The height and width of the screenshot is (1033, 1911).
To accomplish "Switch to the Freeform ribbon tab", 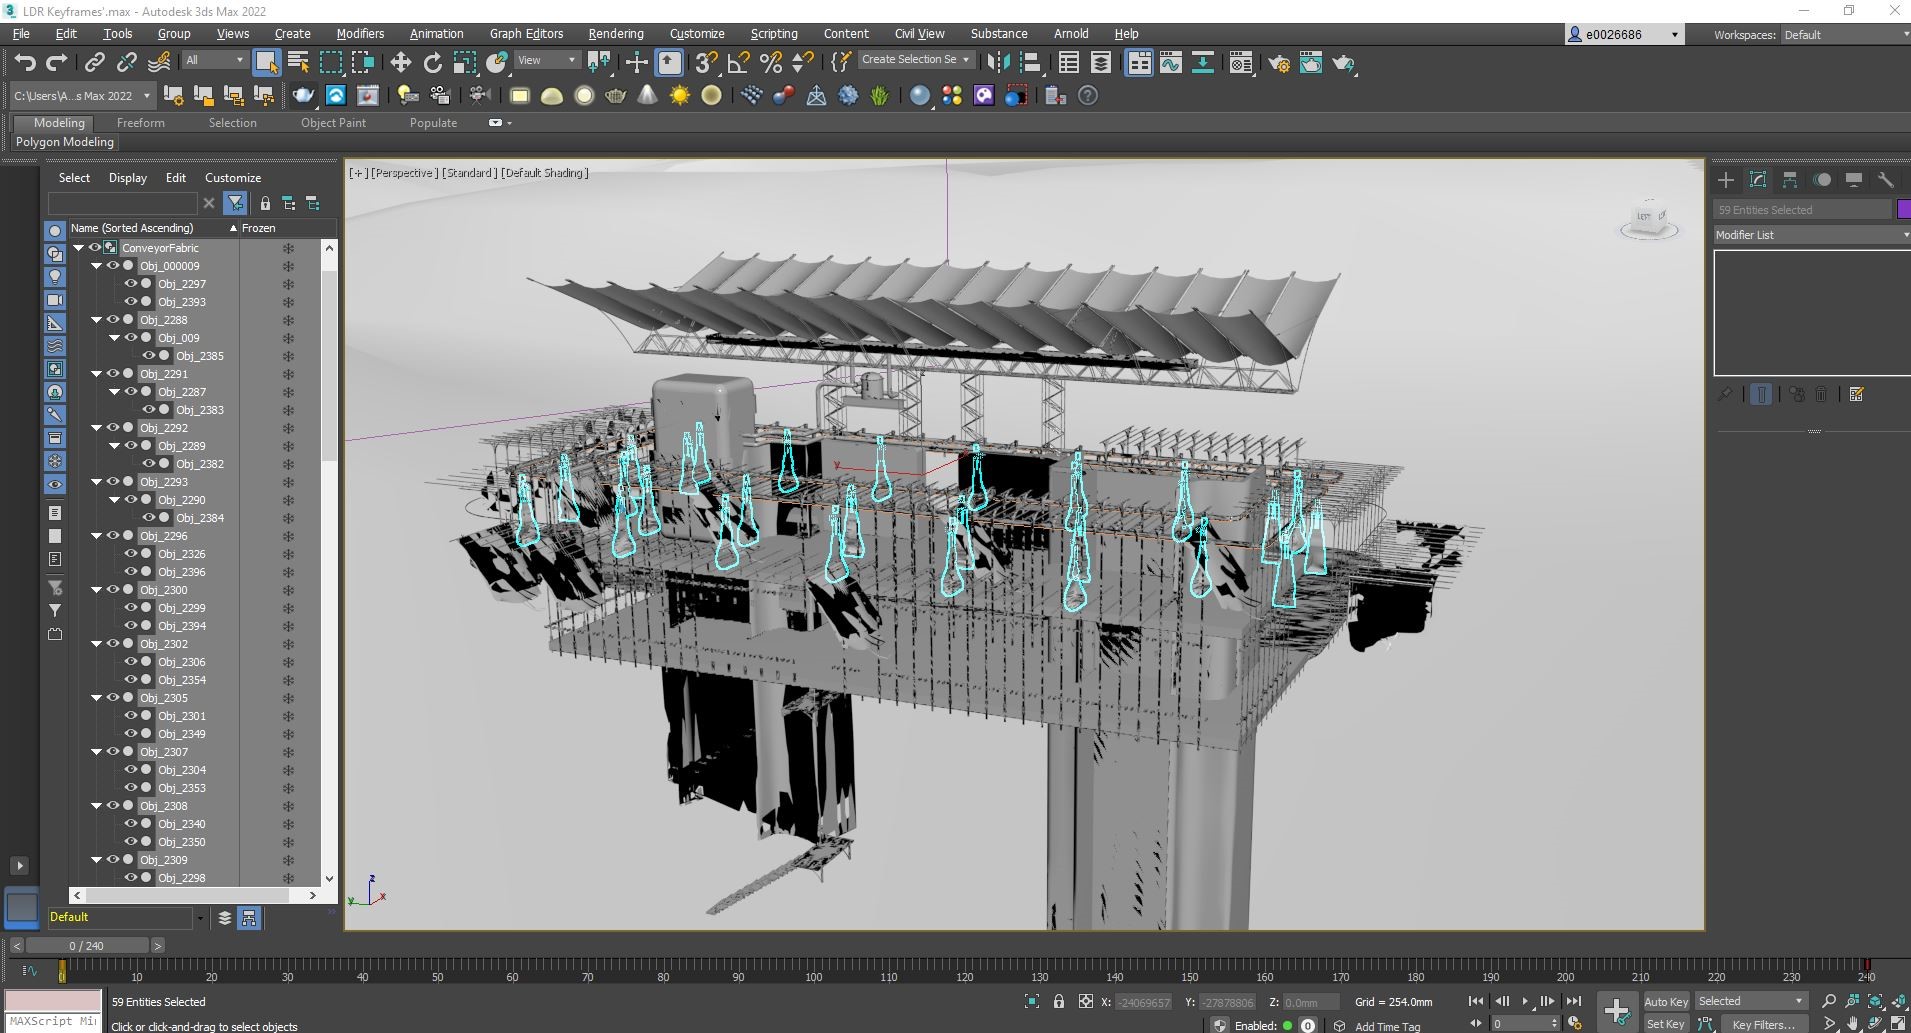I will [140, 123].
